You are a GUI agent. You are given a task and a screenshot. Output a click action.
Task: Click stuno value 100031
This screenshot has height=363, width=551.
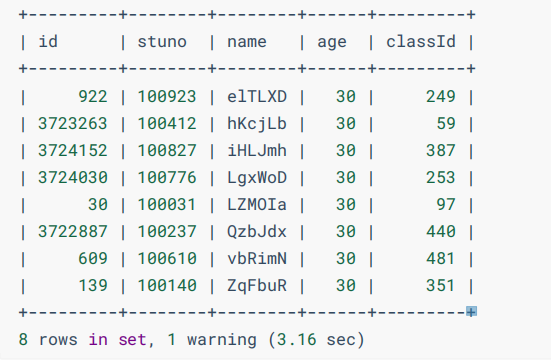click(167, 204)
